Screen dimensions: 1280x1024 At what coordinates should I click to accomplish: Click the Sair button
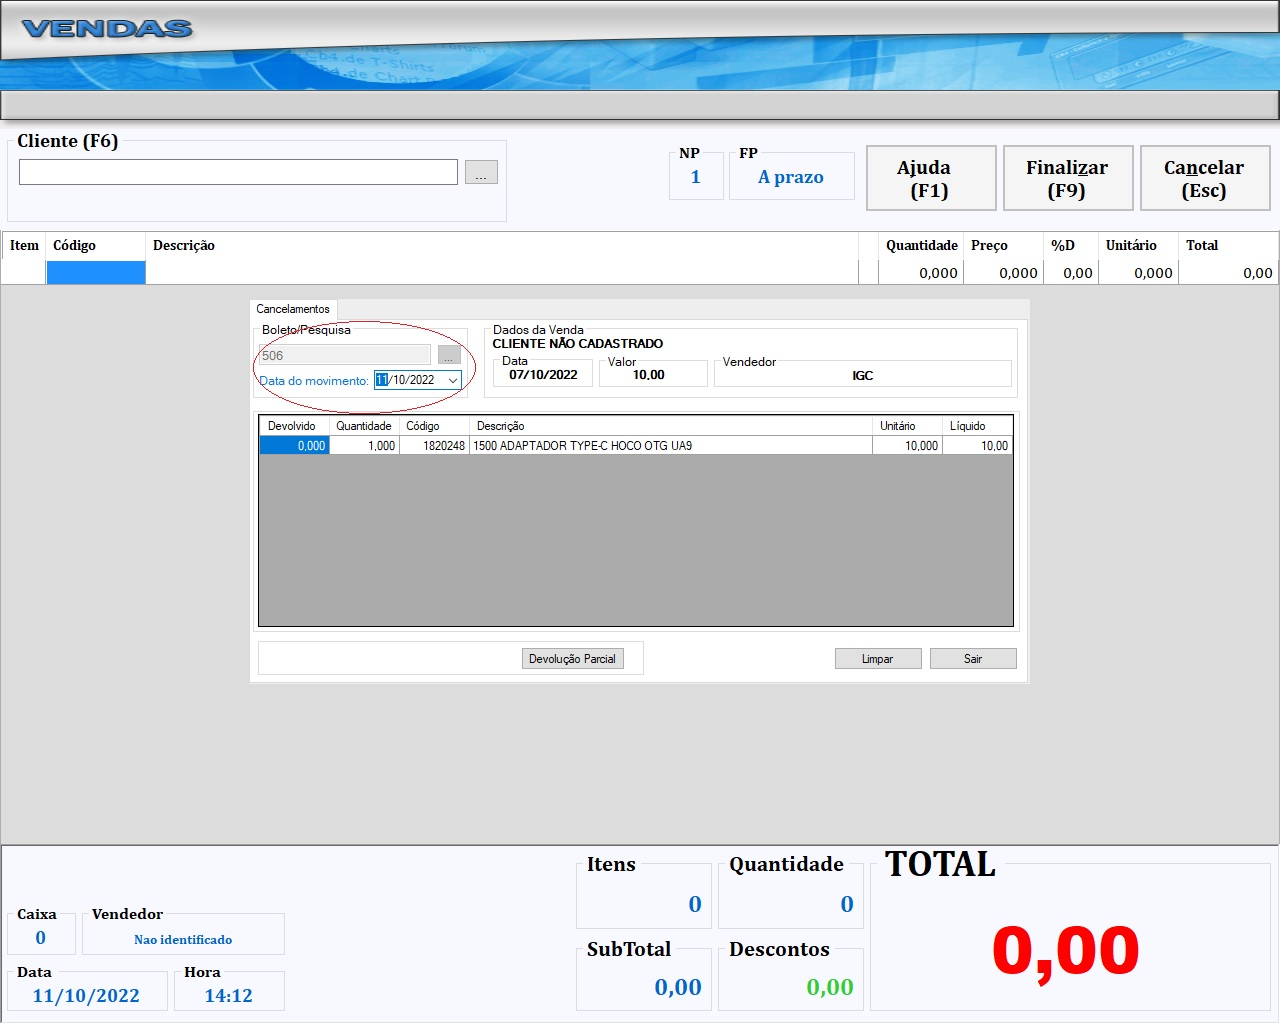pos(972,659)
